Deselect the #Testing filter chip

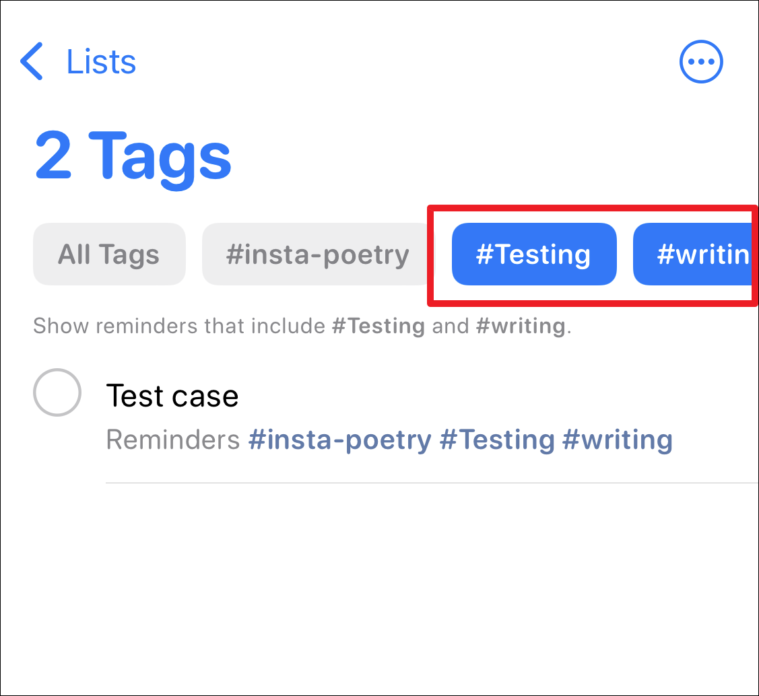(533, 254)
